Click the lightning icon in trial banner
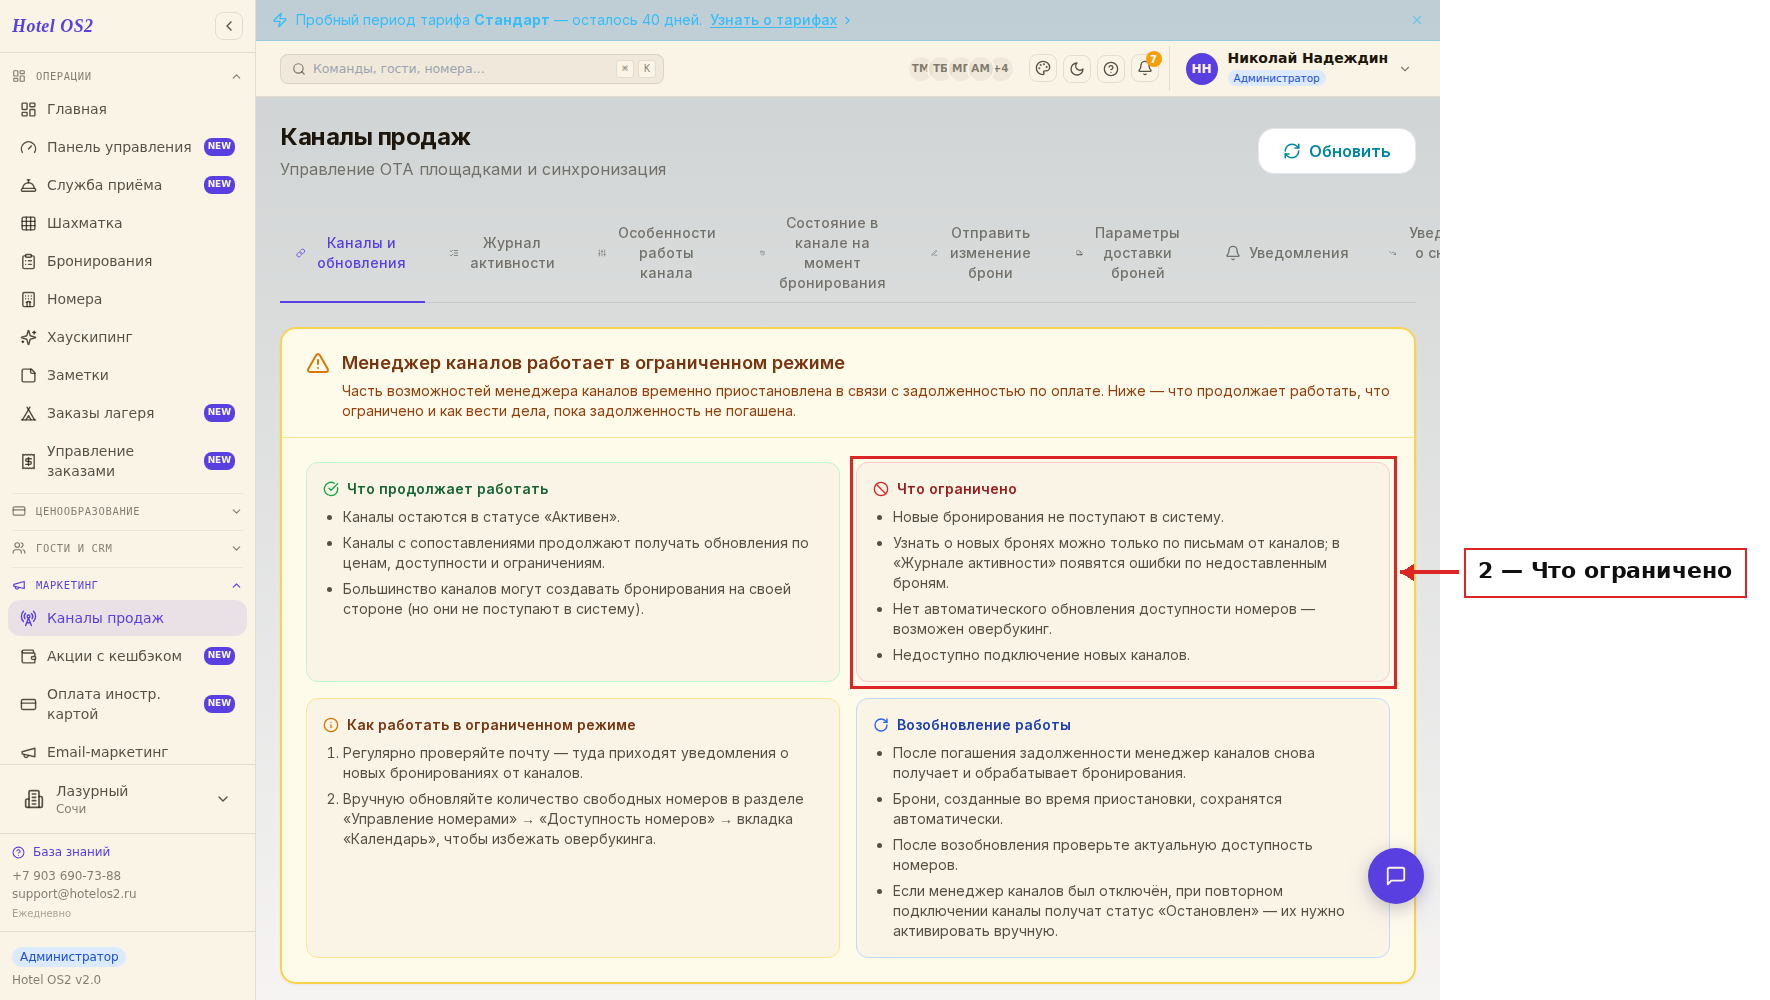The image size is (1770, 1000). (x=280, y=20)
